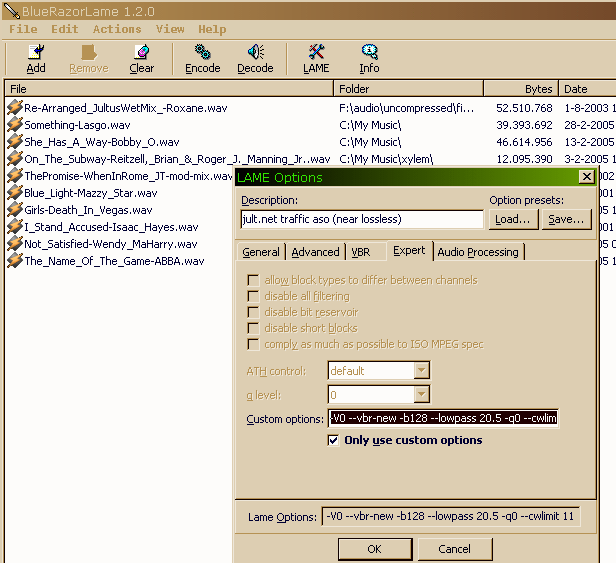Click the 12.095.390 bytes value
616x563 pixels.
524,159
